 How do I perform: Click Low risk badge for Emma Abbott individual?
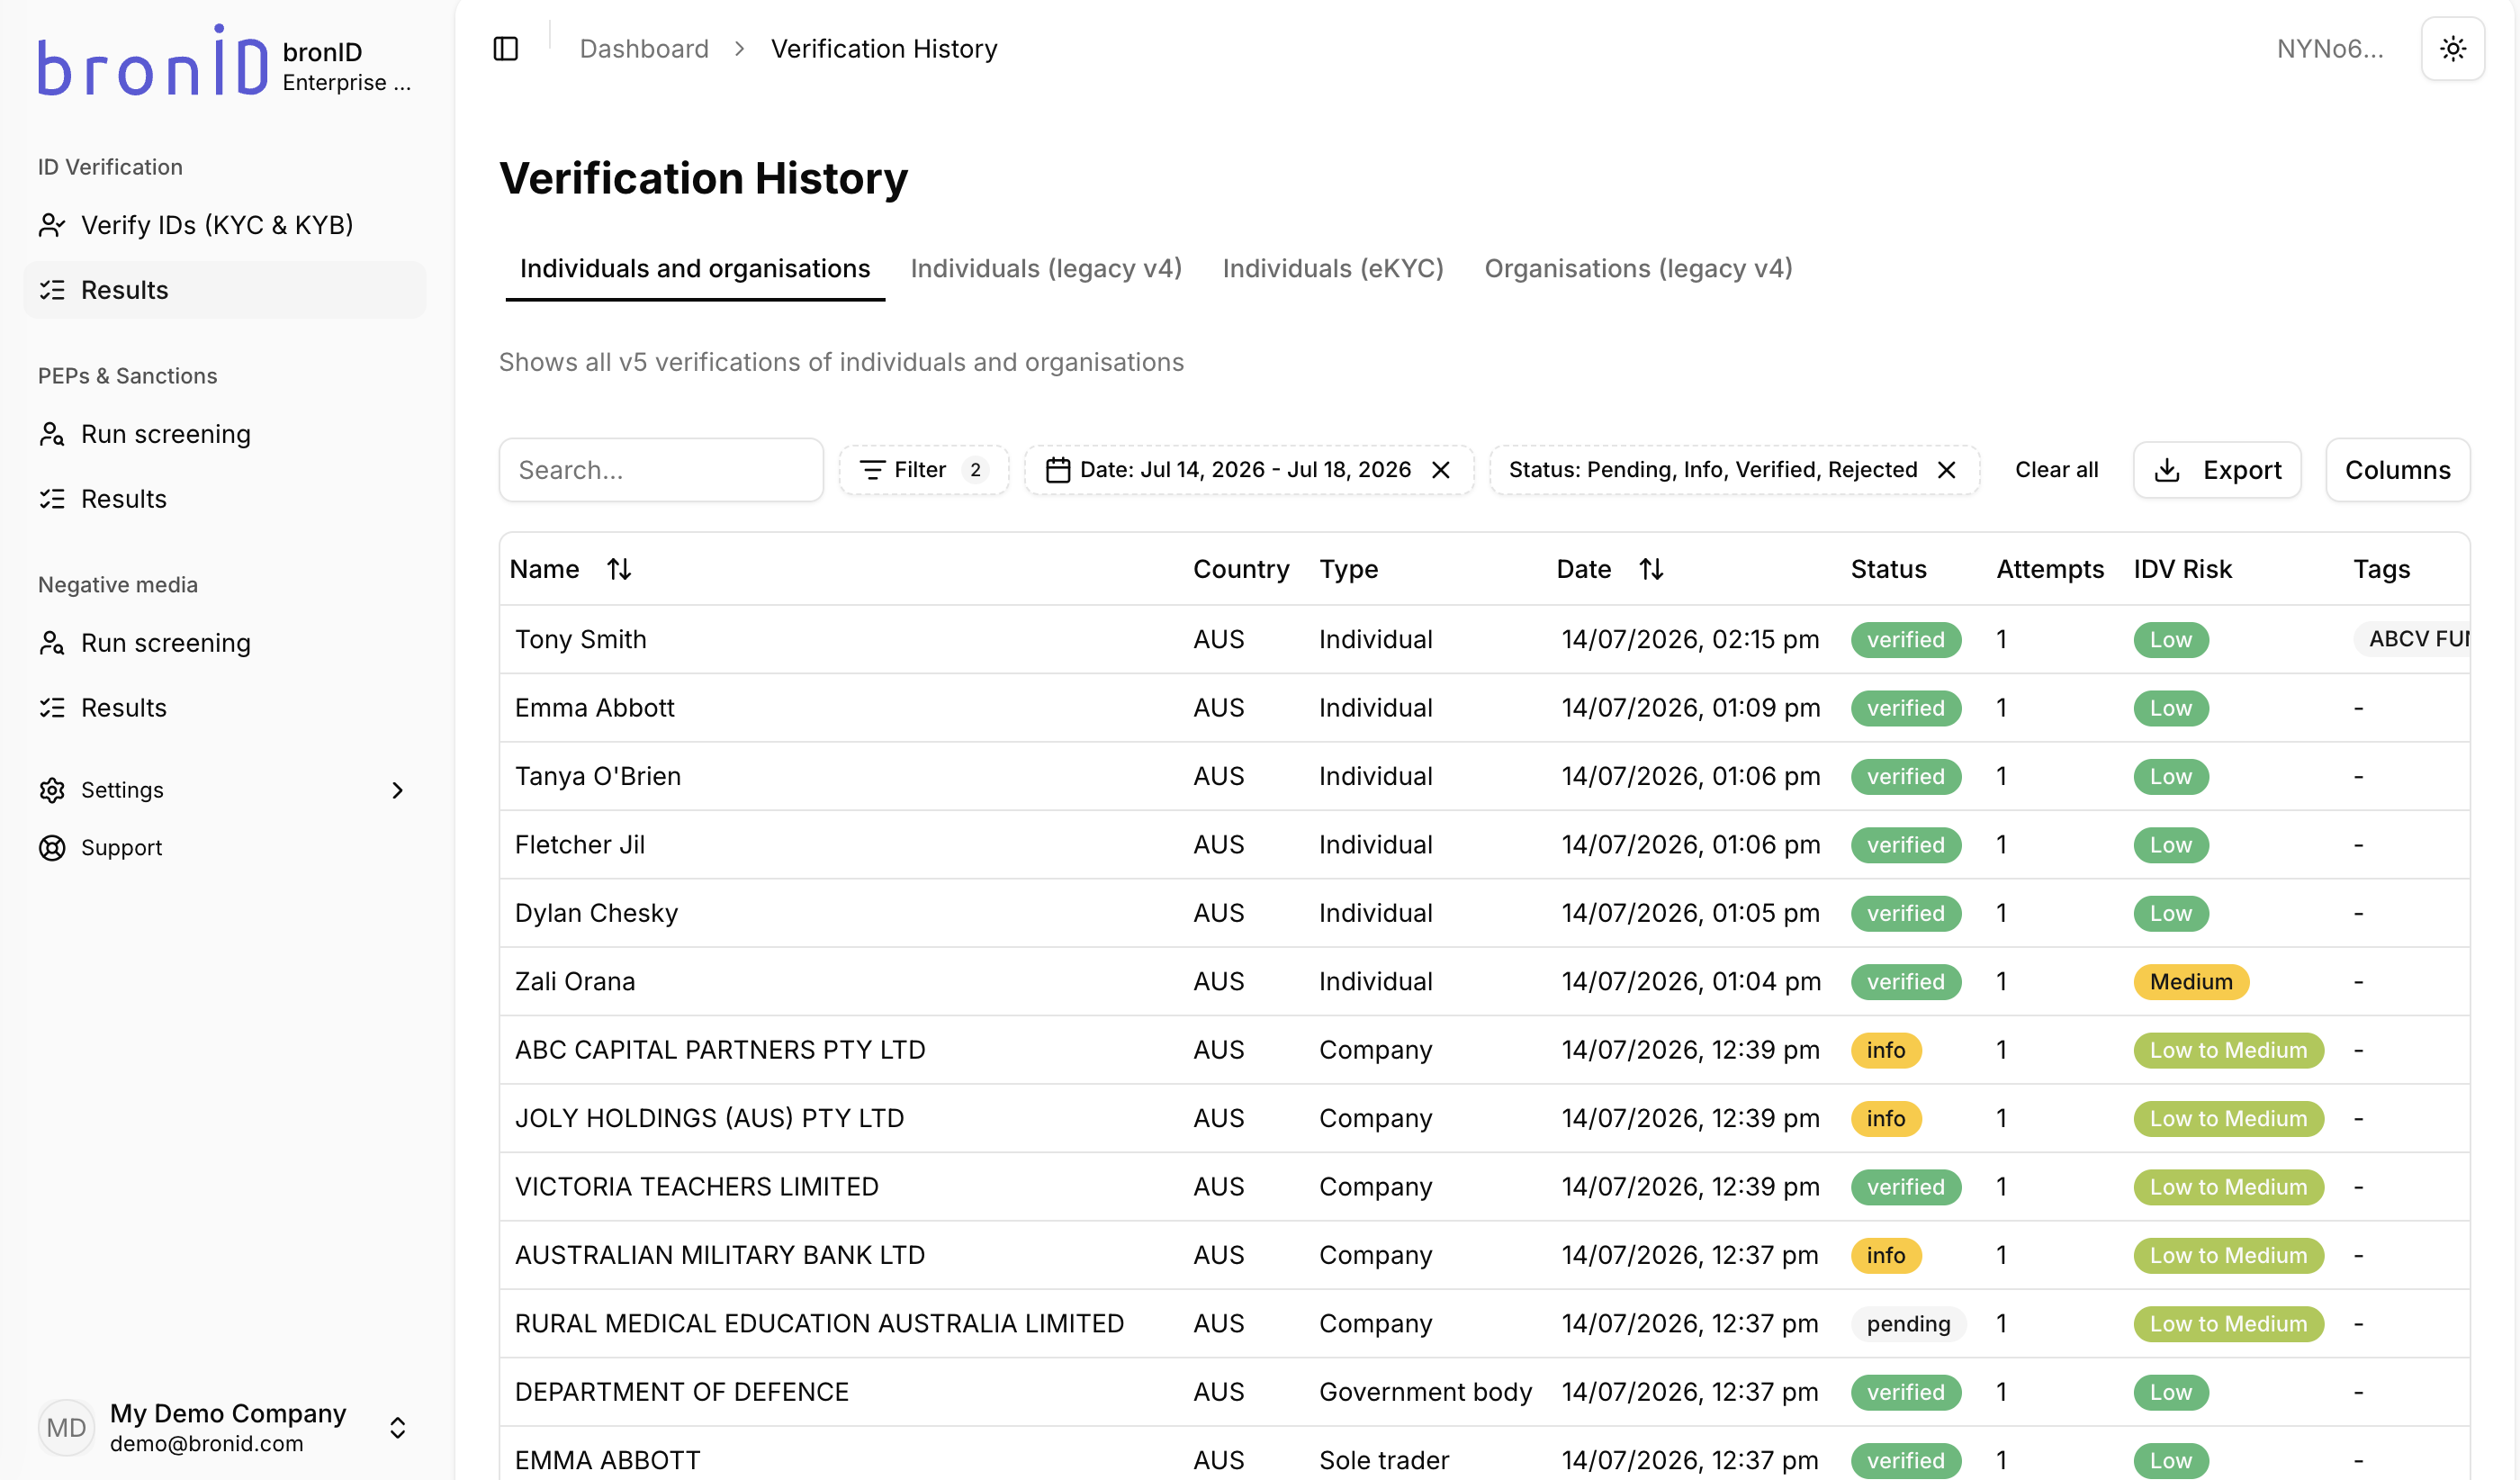tap(2171, 708)
